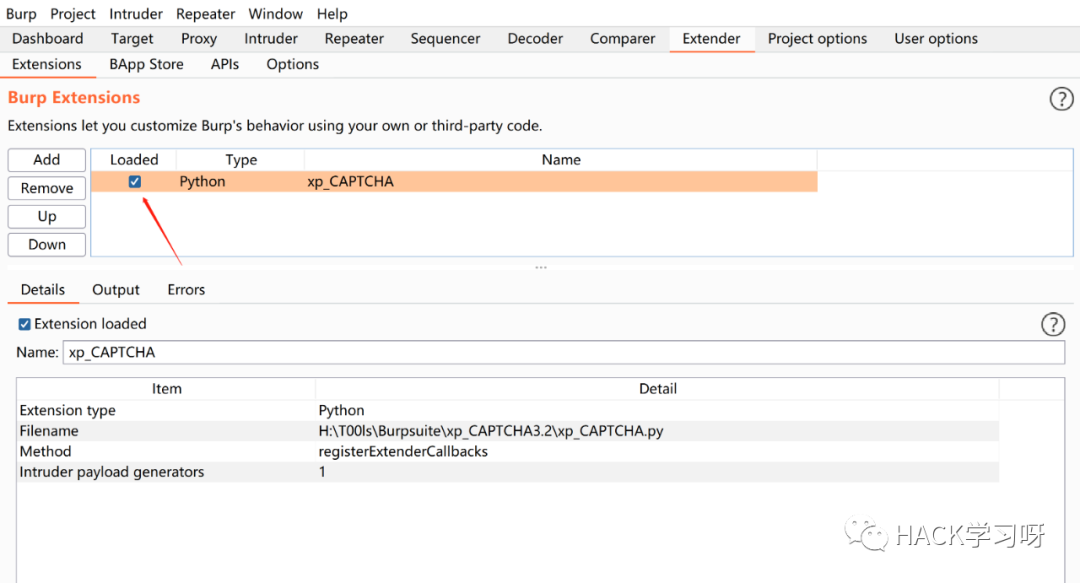Switch to the Intruder tool tab
1080x583 pixels.
tap(271, 39)
